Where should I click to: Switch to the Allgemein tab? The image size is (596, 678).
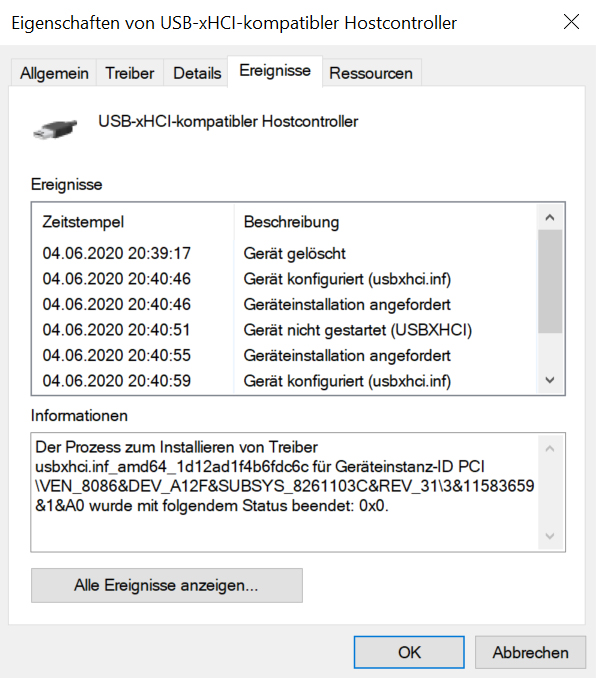pyautogui.click(x=54, y=73)
